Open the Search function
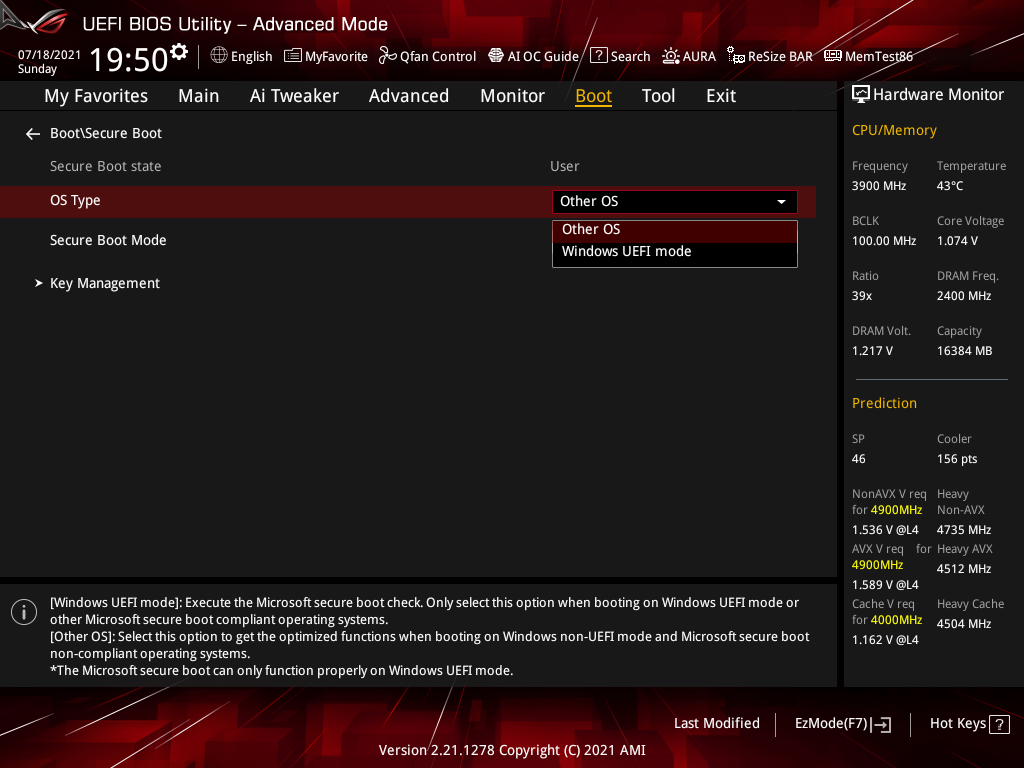The height and width of the screenshot is (768, 1024). (x=620, y=56)
